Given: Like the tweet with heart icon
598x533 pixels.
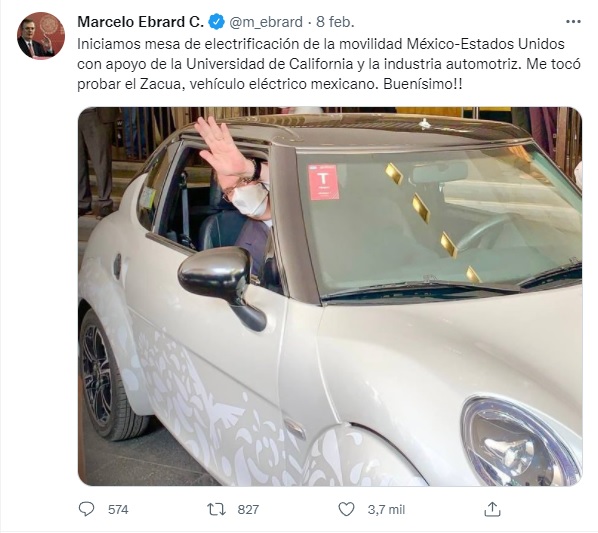Looking at the screenshot, I should click(x=346, y=509).
